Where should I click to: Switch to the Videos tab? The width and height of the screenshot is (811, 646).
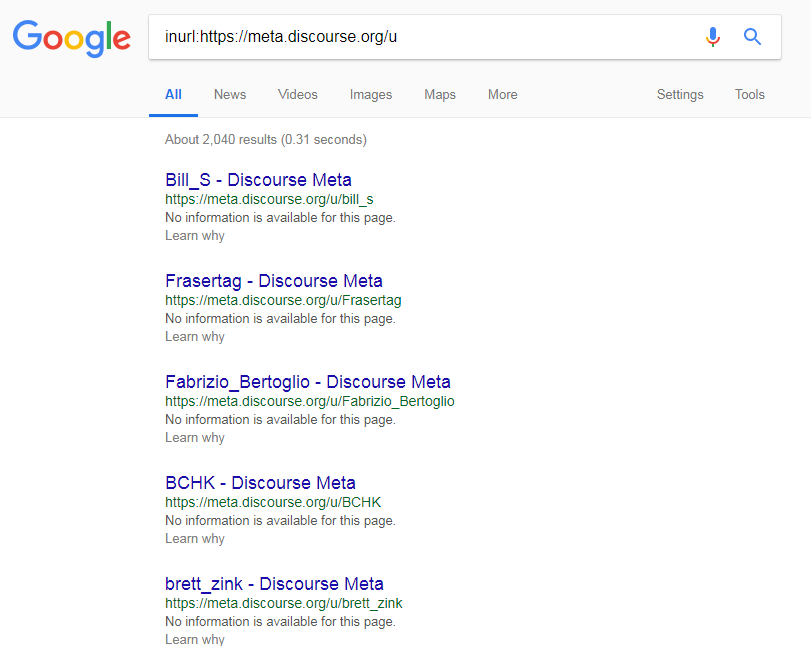297,95
